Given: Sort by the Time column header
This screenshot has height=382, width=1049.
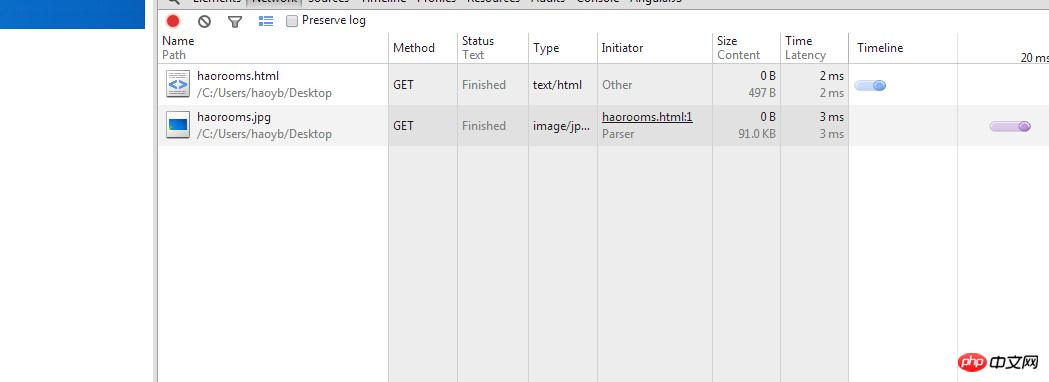Looking at the screenshot, I should tap(798, 41).
